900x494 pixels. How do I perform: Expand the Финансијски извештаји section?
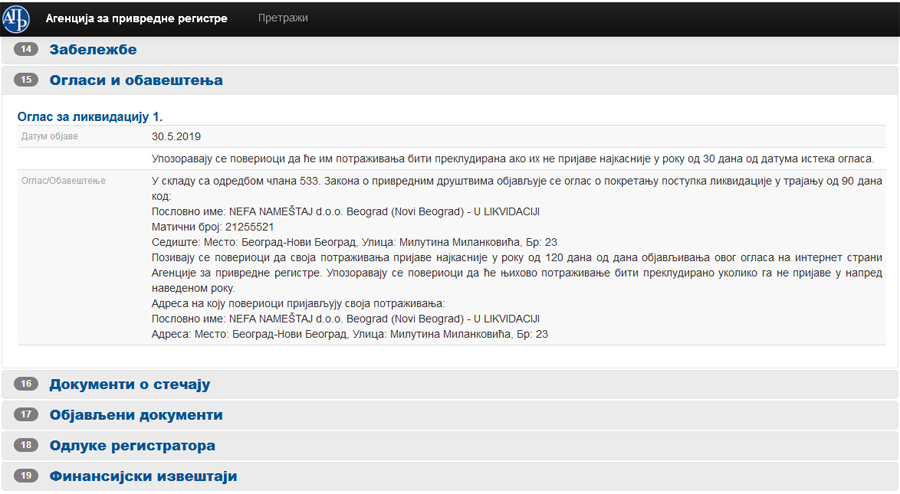143,476
